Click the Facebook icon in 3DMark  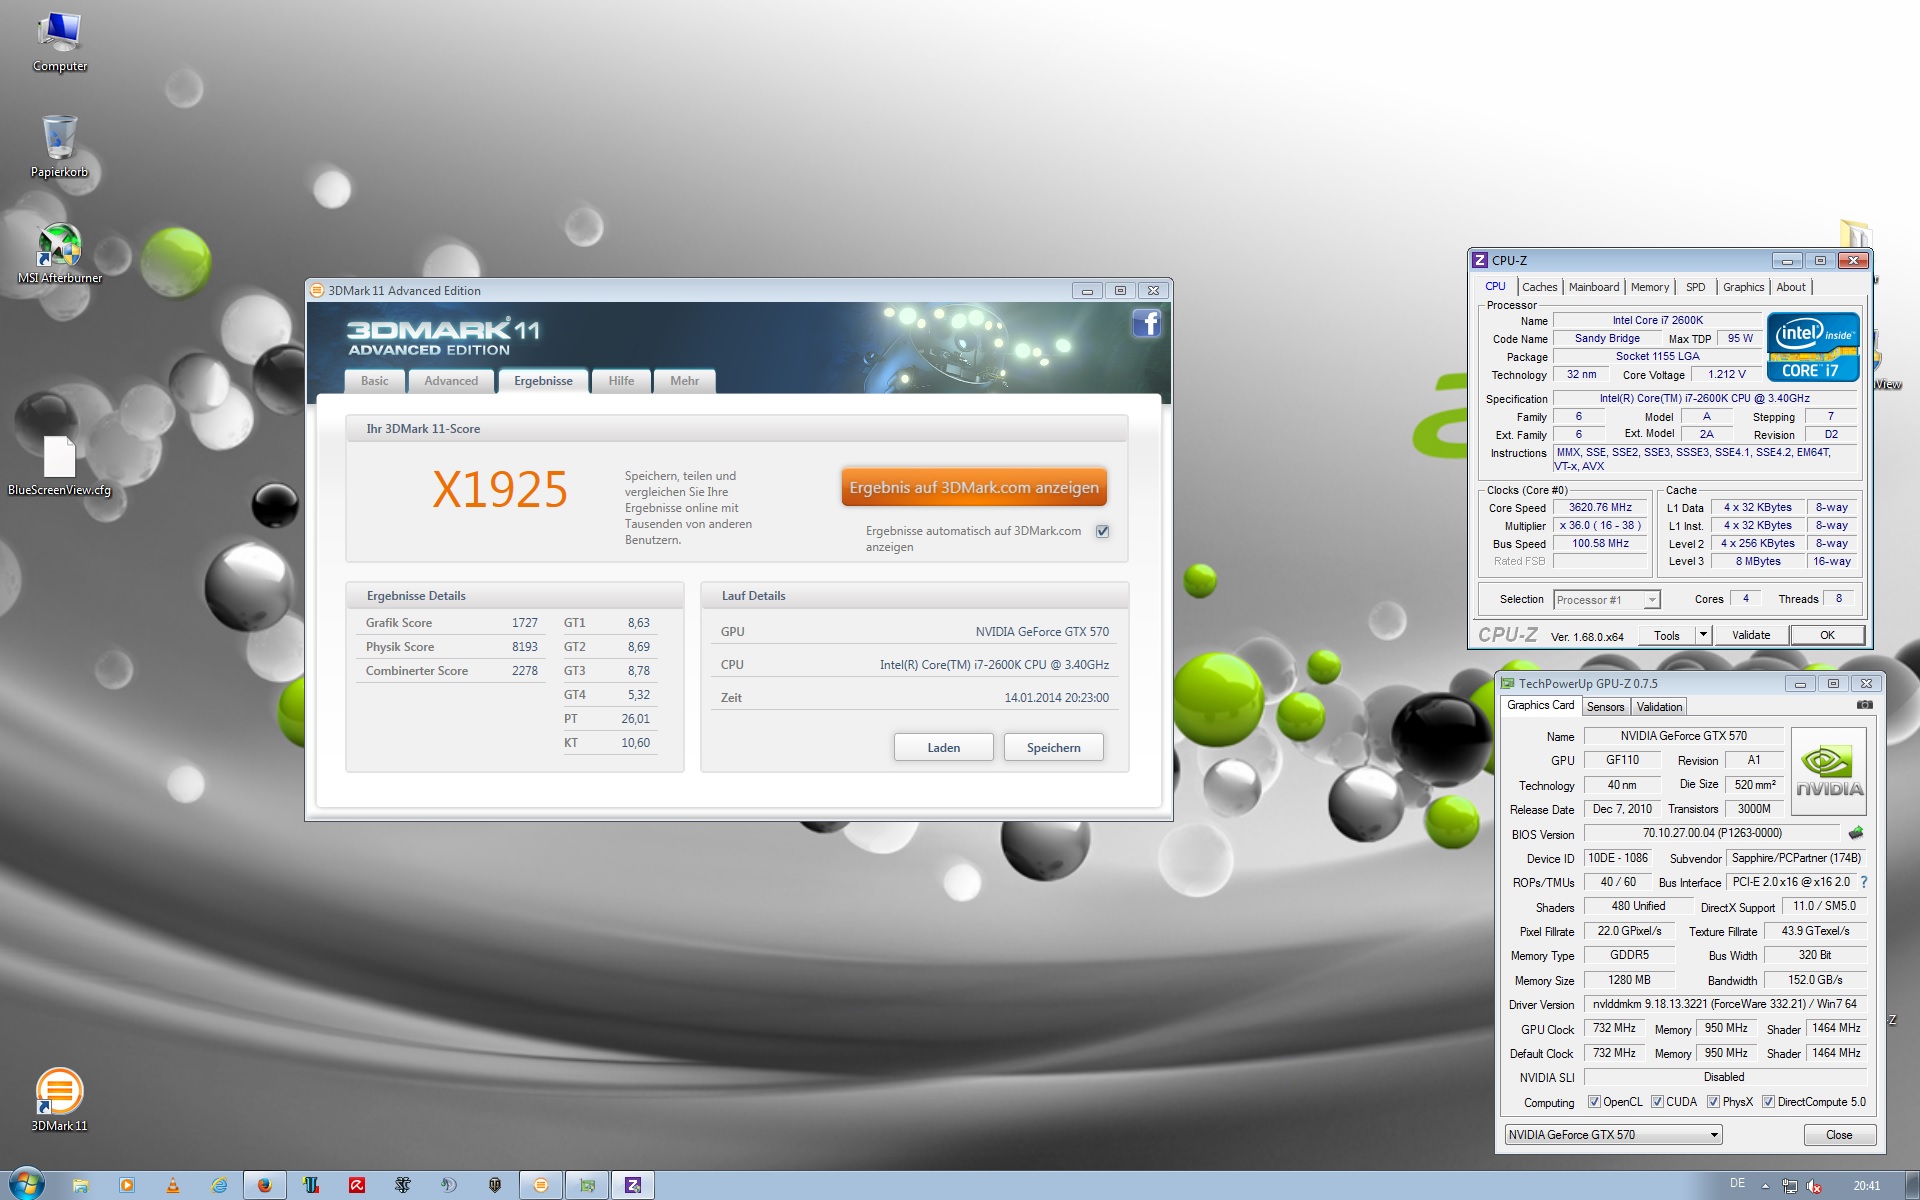(x=1146, y=323)
